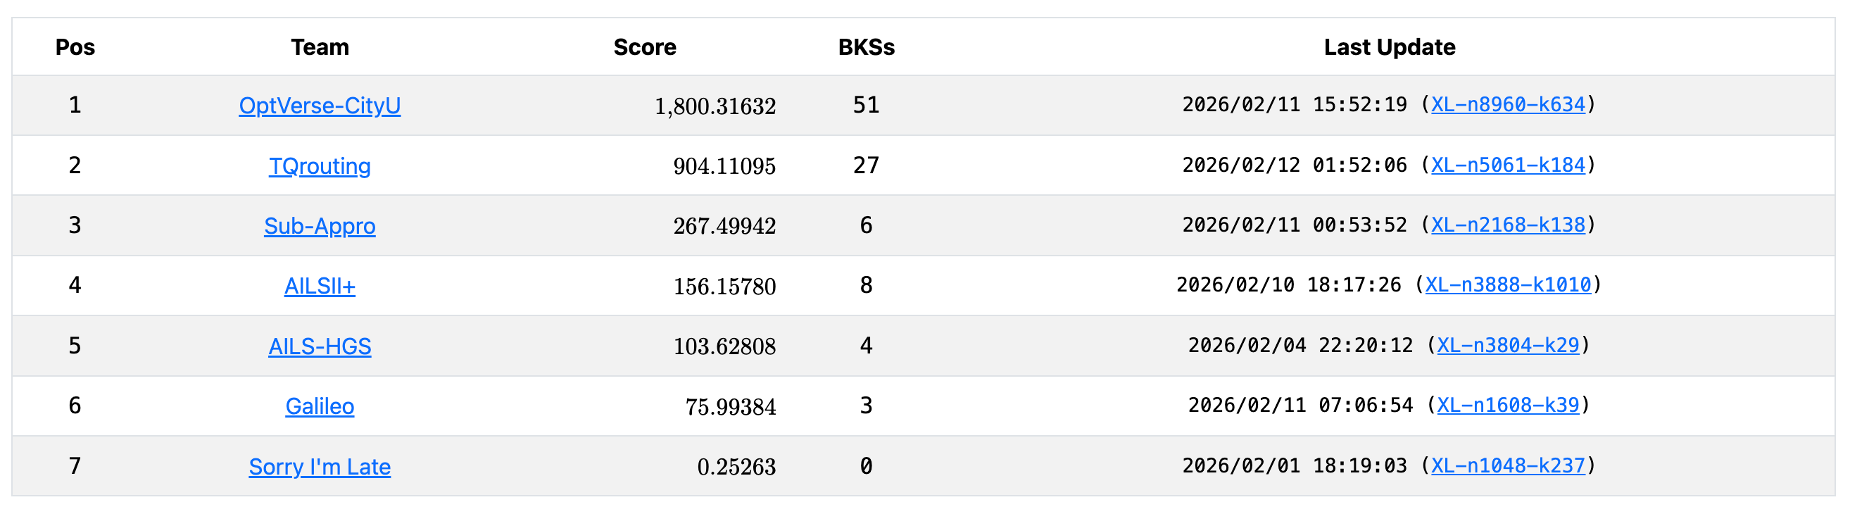Click the BKSs column header
The width and height of the screenshot is (1850, 514).
[x=866, y=47]
